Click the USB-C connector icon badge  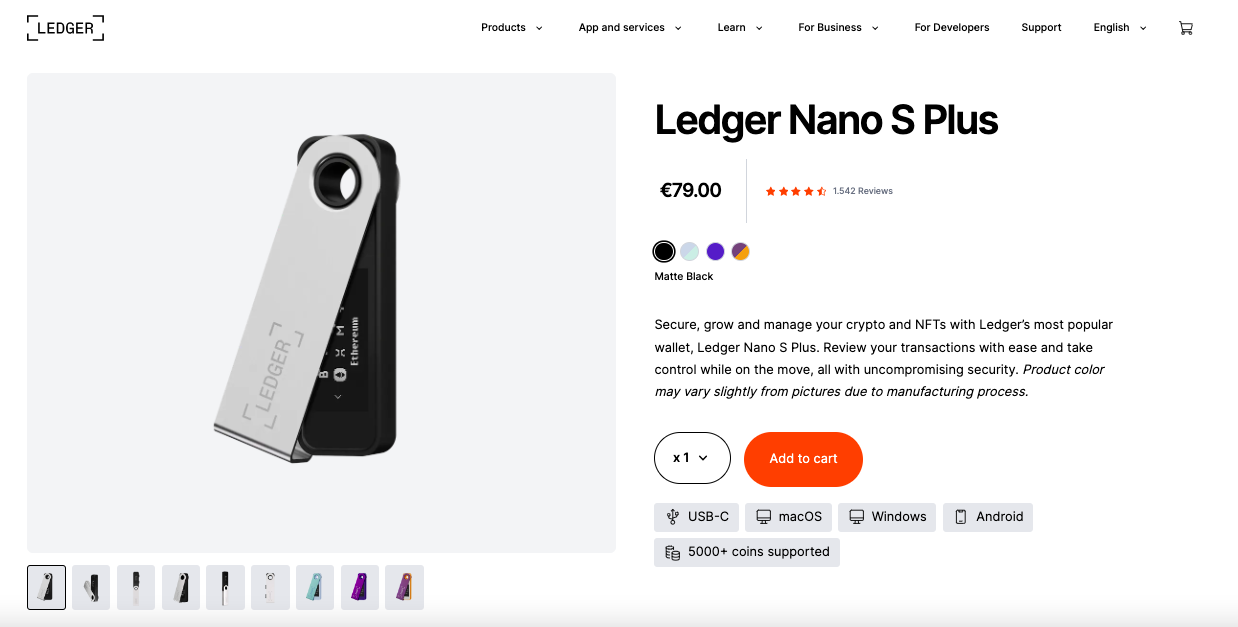pos(672,517)
